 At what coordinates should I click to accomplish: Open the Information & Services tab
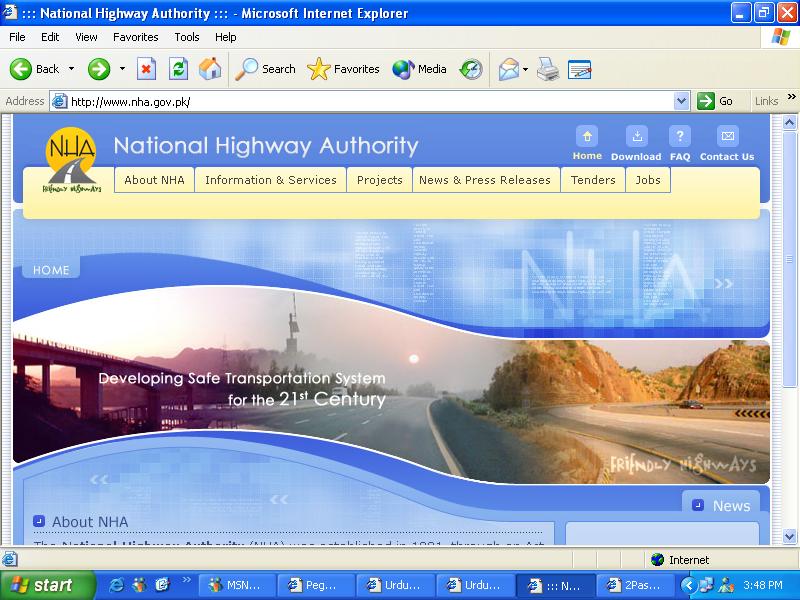point(271,180)
